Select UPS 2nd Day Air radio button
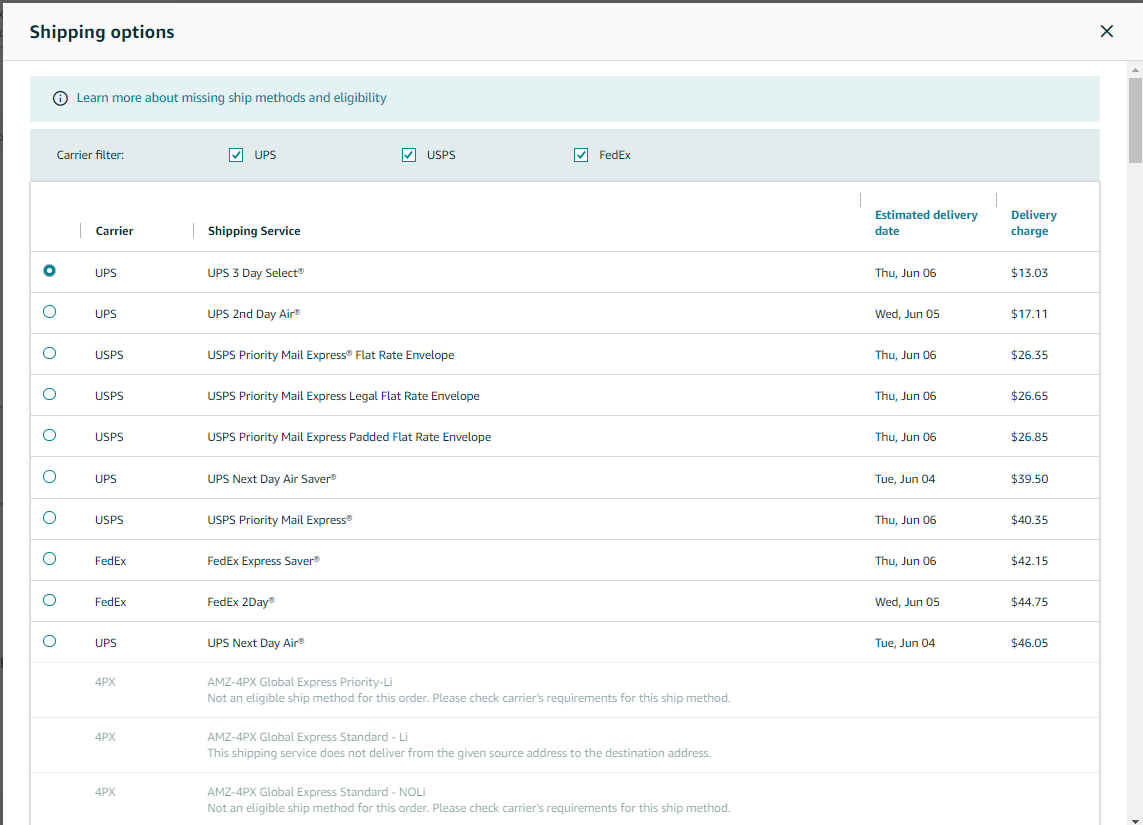Image resolution: width=1143 pixels, height=825 pixels. pos(50,312)
